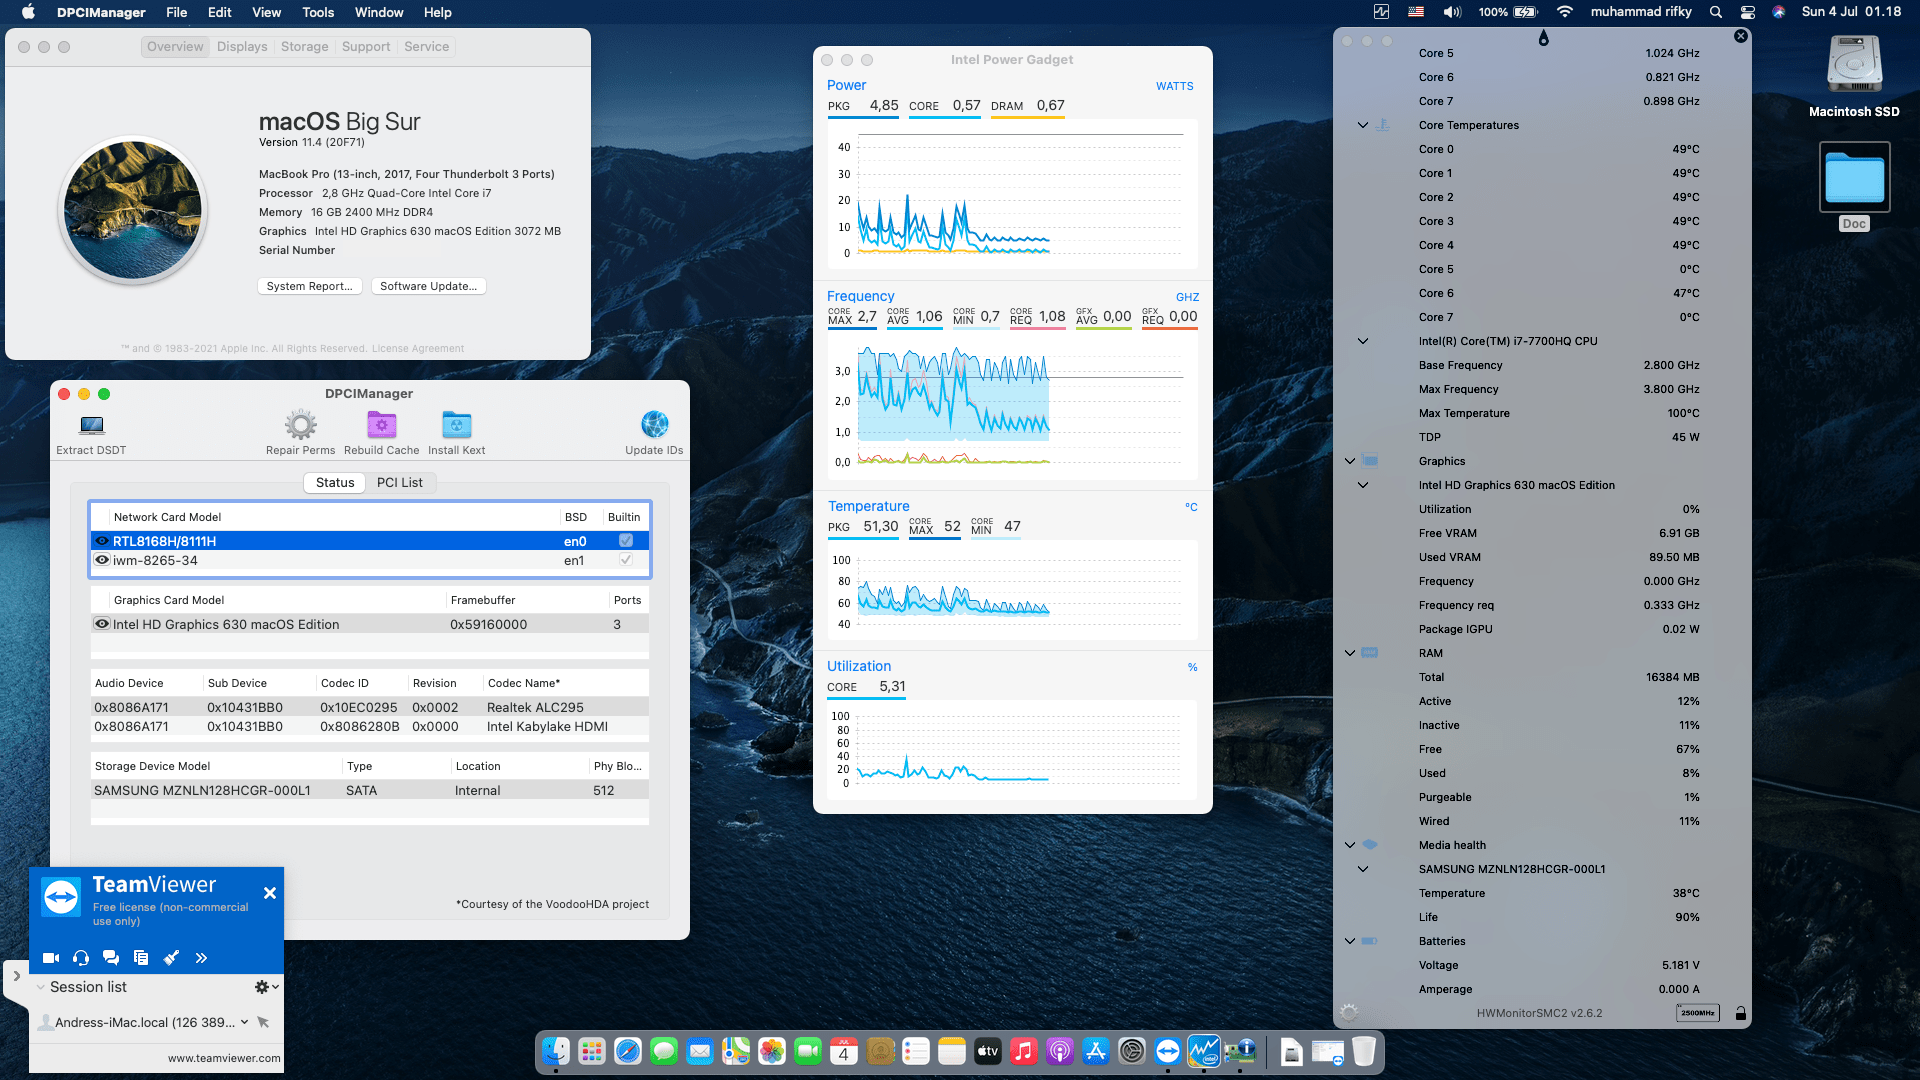Image resolution: width=1920 pixels, height=1080 pixels.
Task: Click the lock icon in HWMonitorSMC2
Action: [x=1741, y=1013]
